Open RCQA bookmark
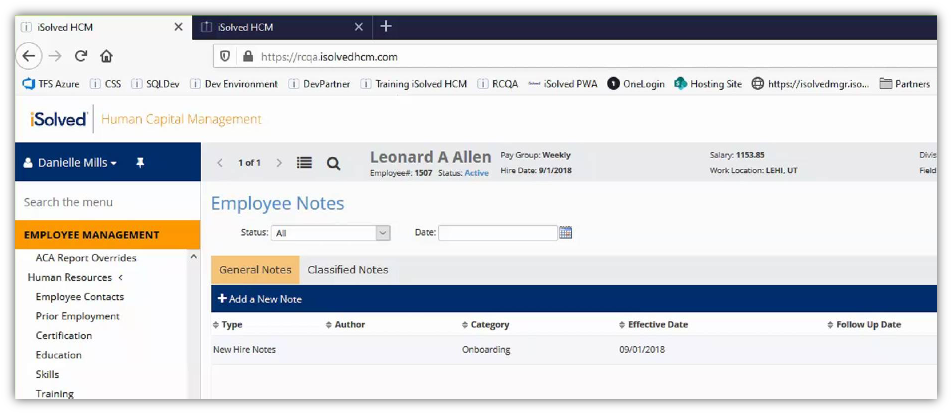This screenshot has width=952, height=414. [498, 84]
